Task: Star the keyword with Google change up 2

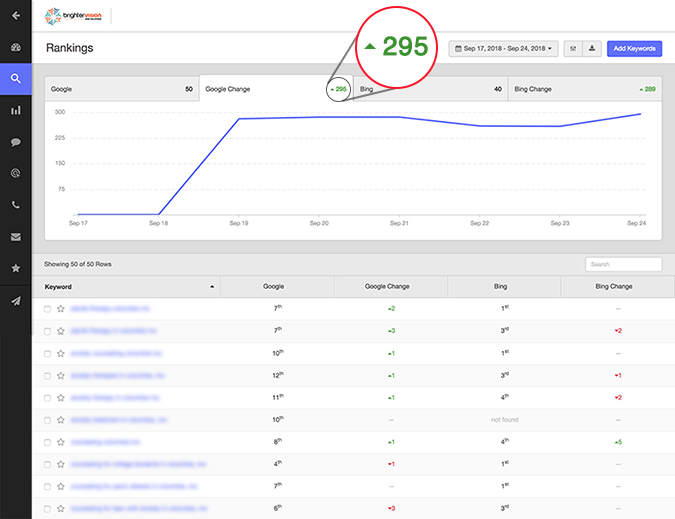Action: pyautogui.click(x=61, y=309)
